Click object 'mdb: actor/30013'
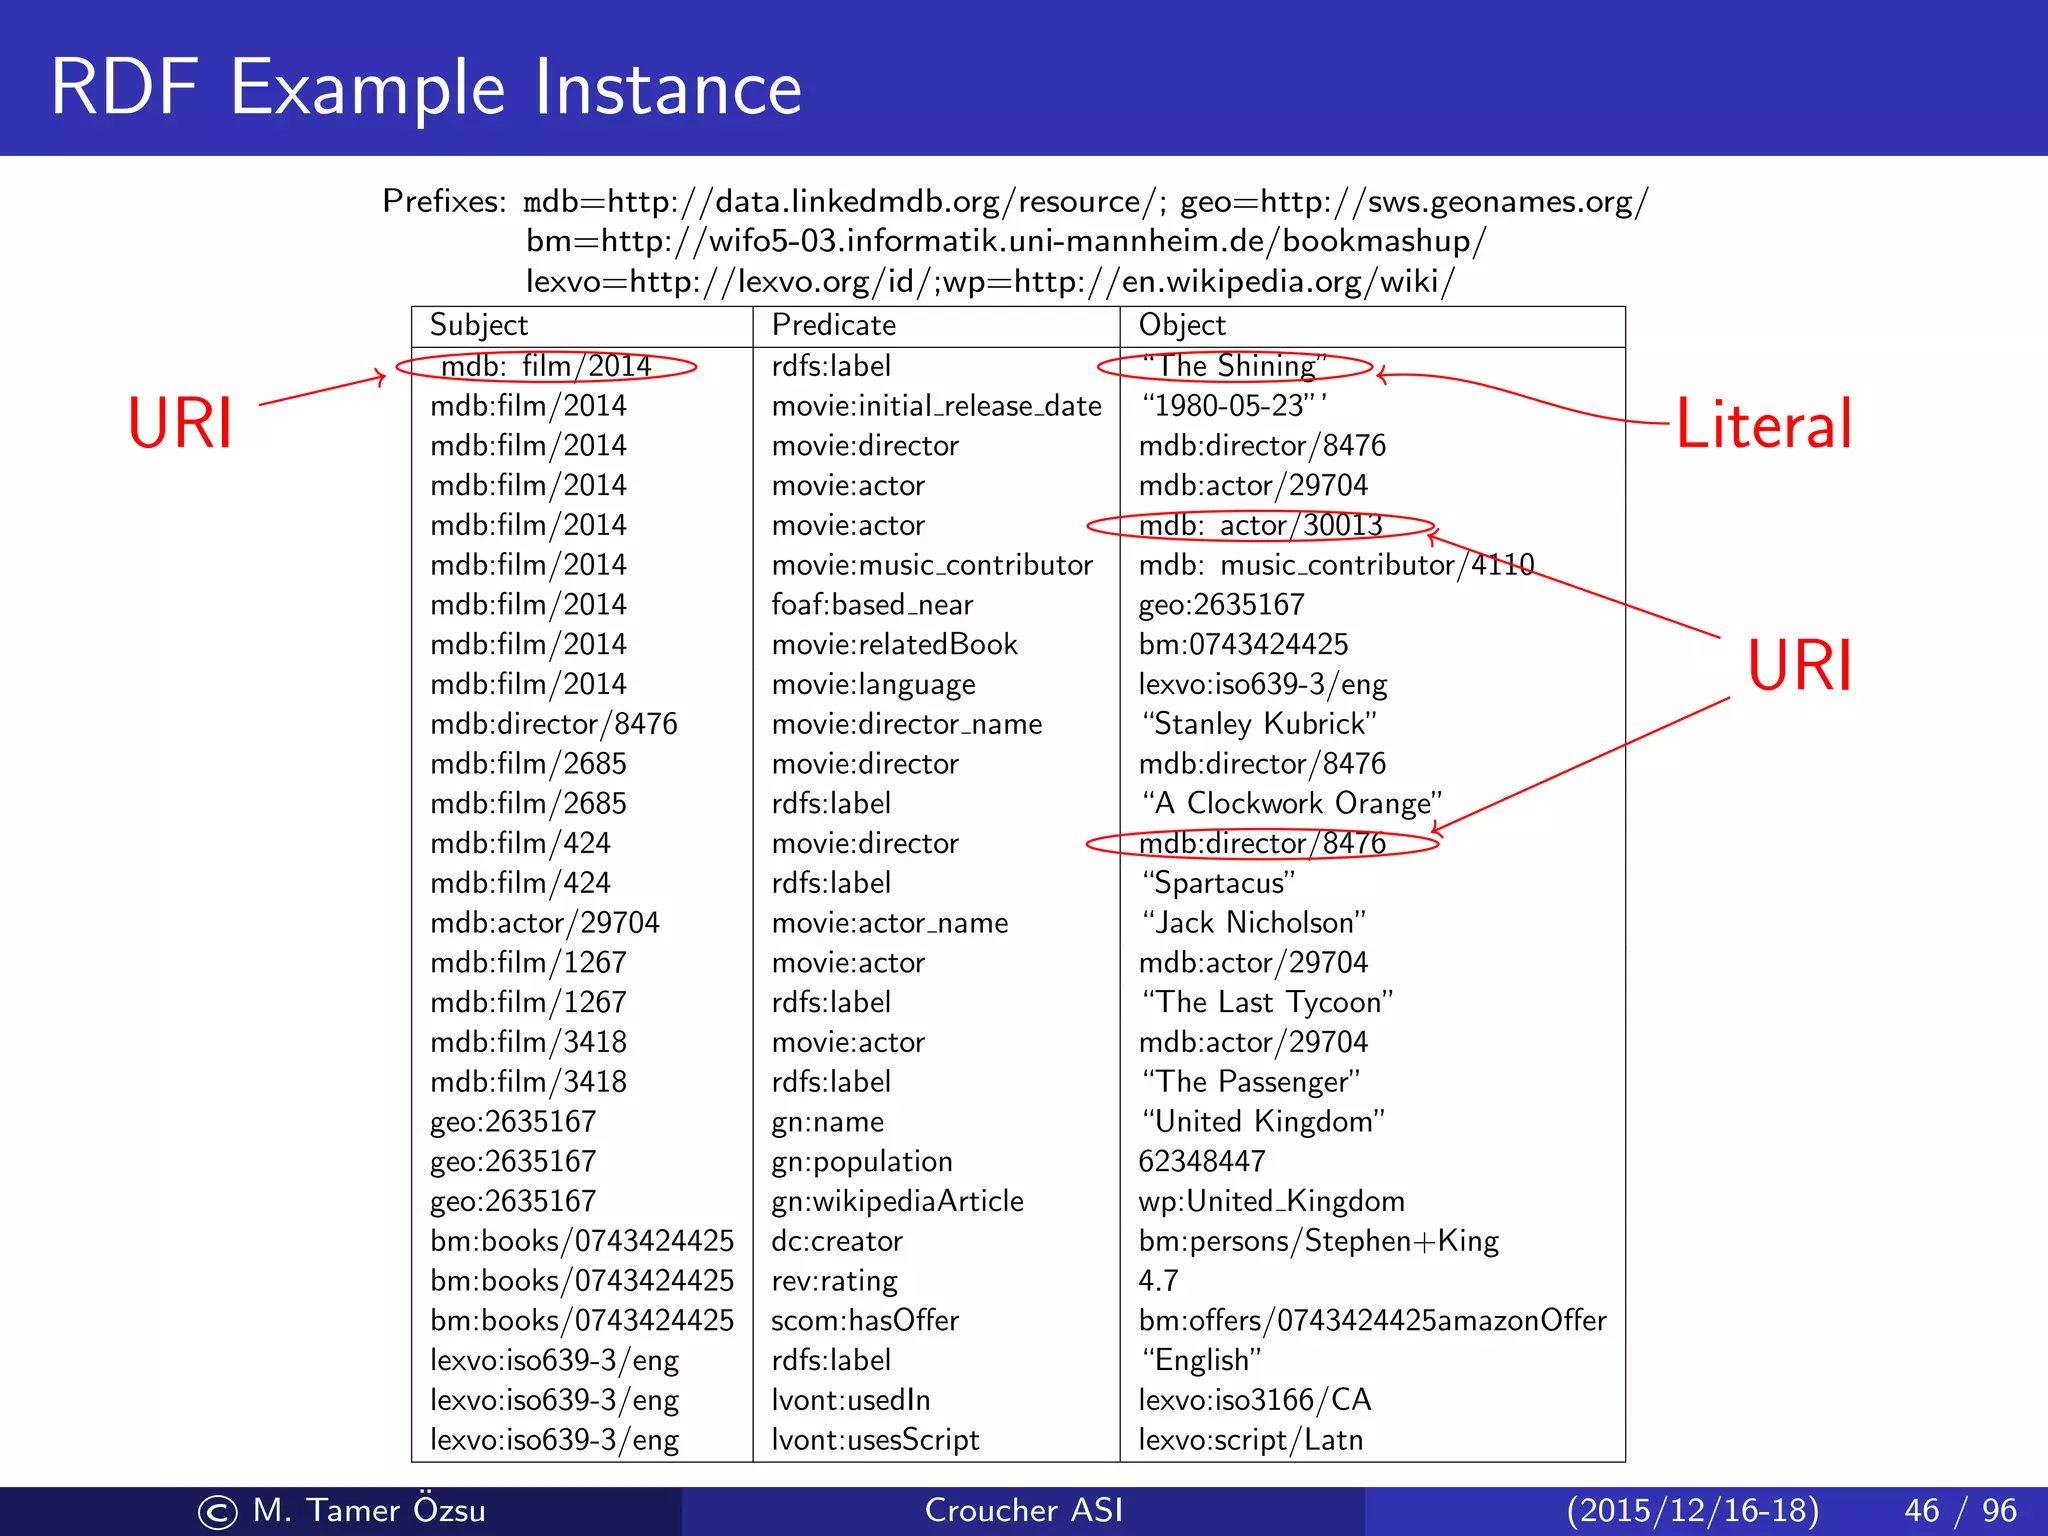The image size is (2048, 1536). 1260,525
